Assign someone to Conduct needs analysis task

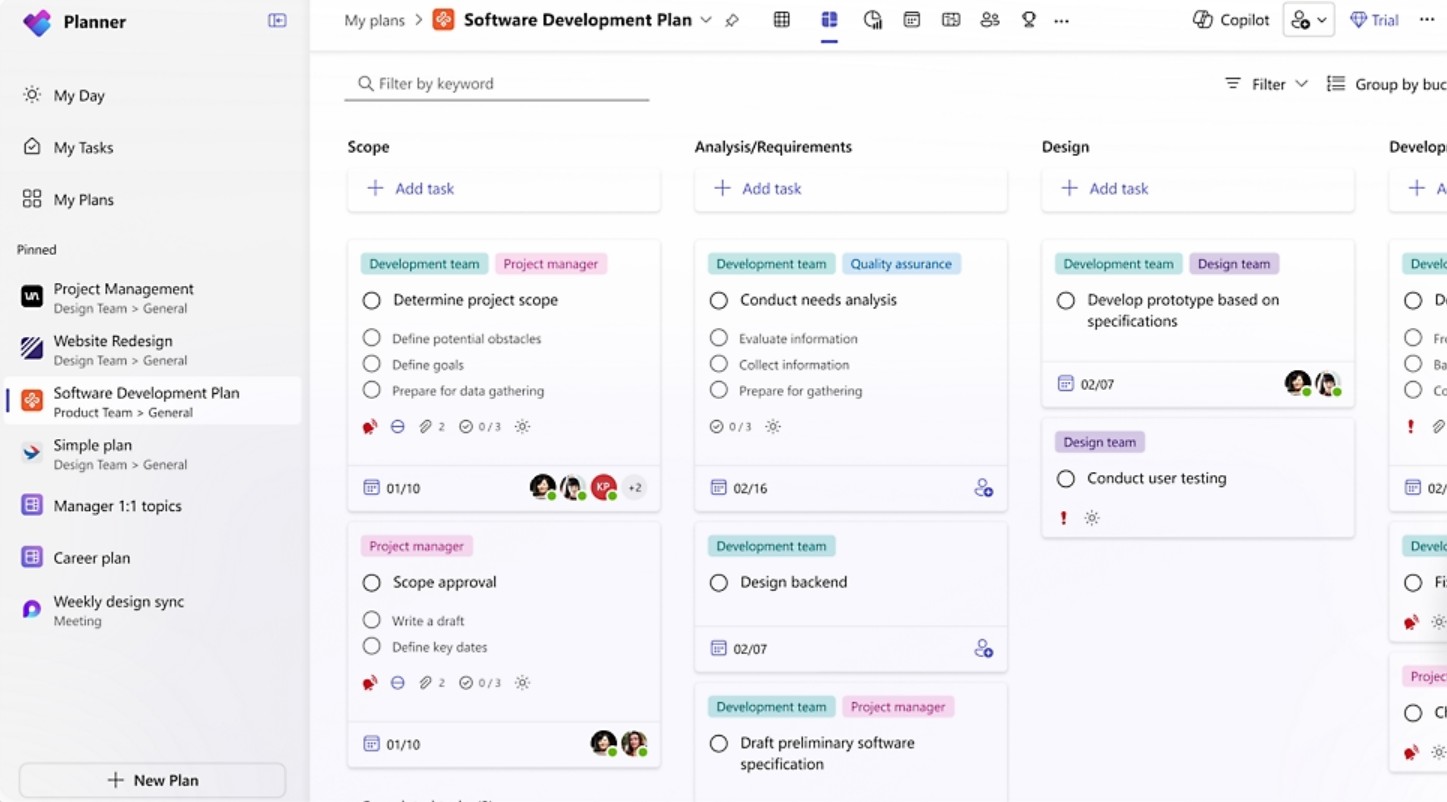tap(983, 488)
